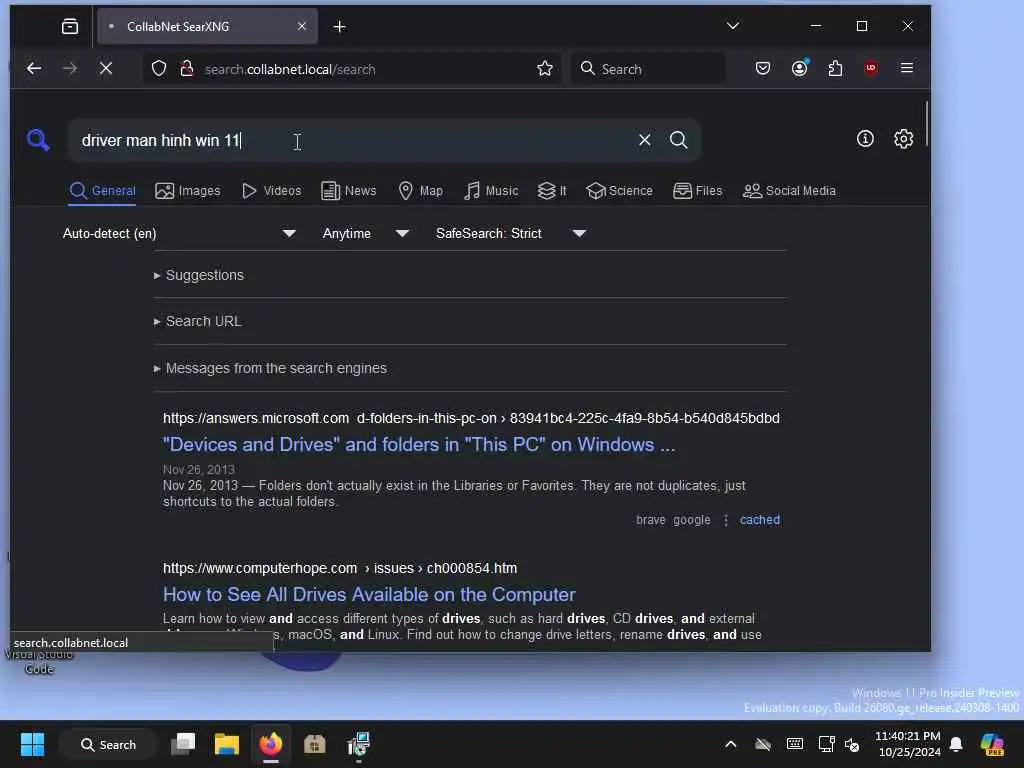Screen dimensions: 1024x768
Task: Click the insecure connection padlock icon
Action: click(187, 69)
